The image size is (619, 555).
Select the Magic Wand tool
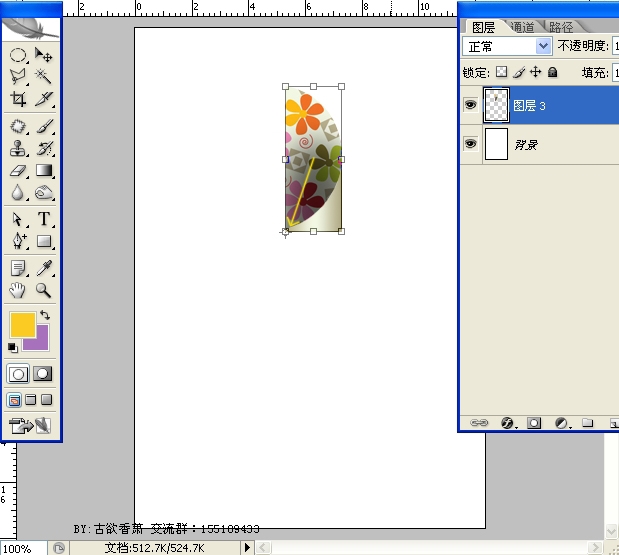[x=43, y=76]
